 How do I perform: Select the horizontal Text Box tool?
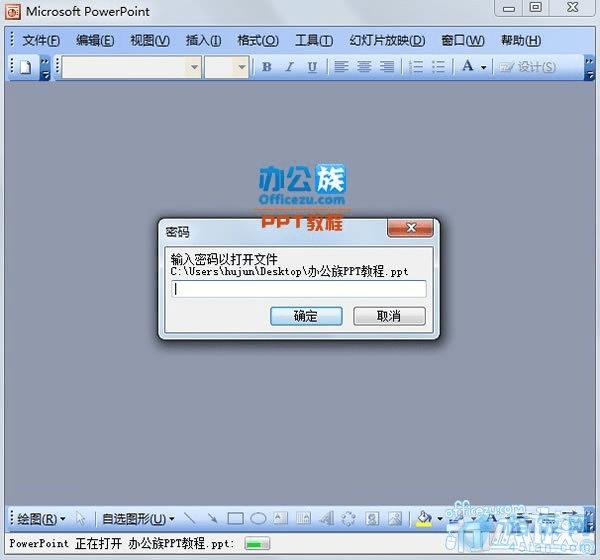281,519
